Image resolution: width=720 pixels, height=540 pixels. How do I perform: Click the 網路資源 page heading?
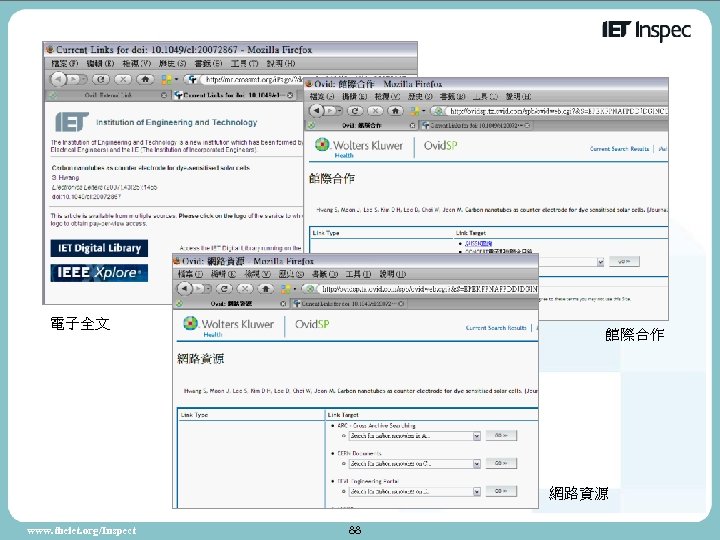pos(201,359)
